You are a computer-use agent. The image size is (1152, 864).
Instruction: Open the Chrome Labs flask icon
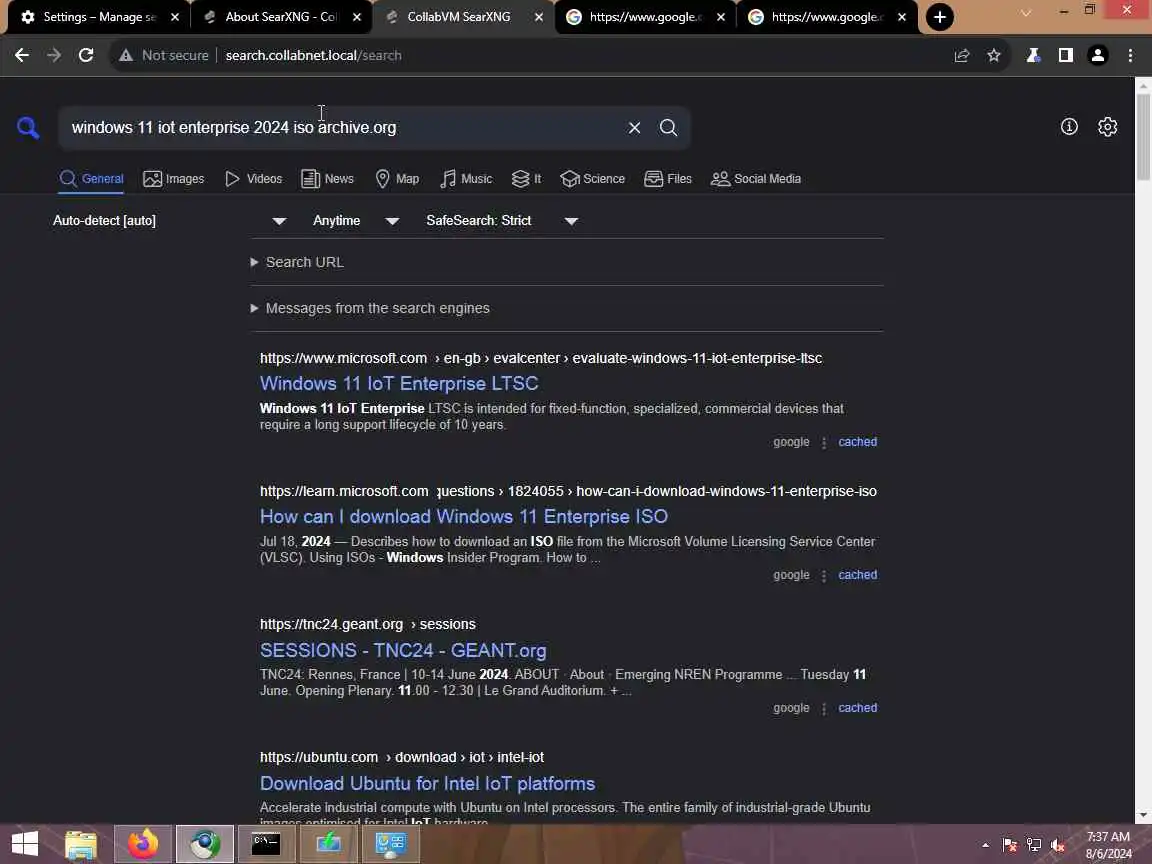pyautogui.click(x=1033, y=55)
